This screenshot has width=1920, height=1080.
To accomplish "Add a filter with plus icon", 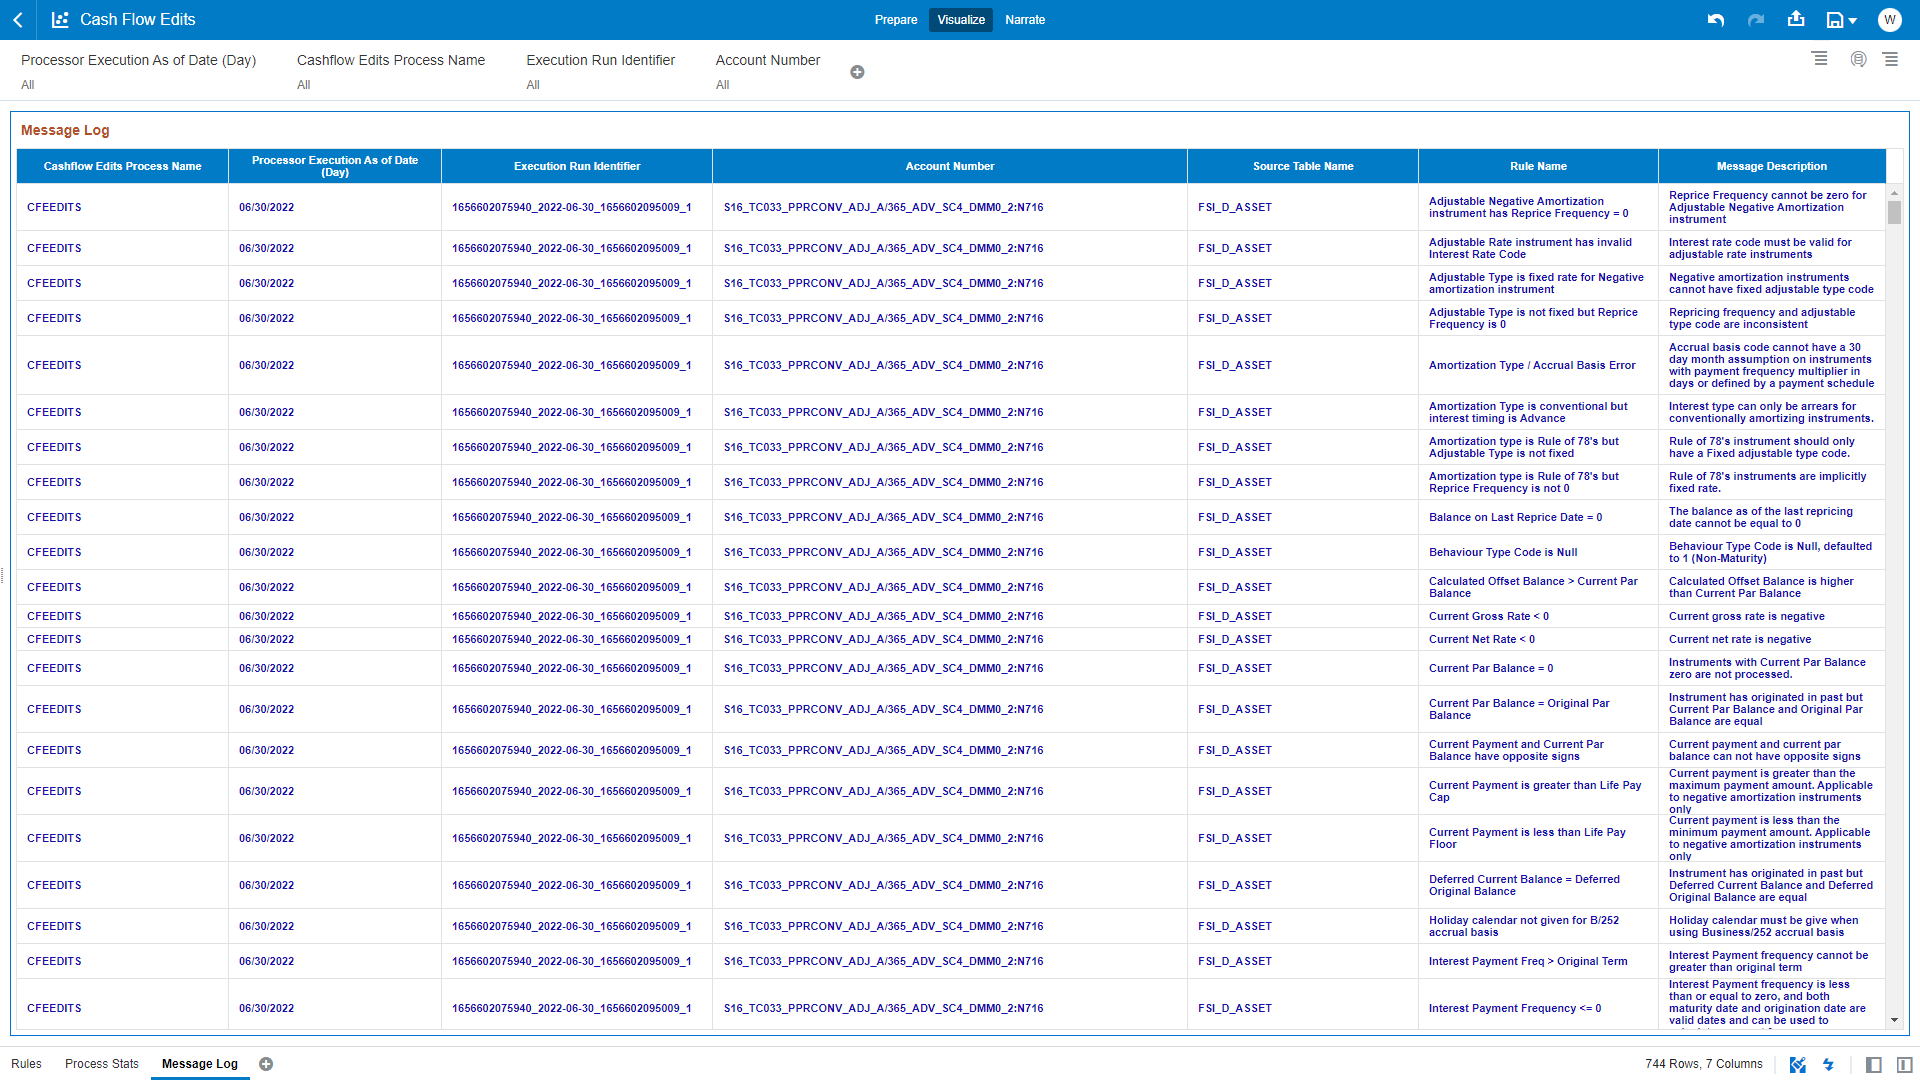I will [857, 72].
